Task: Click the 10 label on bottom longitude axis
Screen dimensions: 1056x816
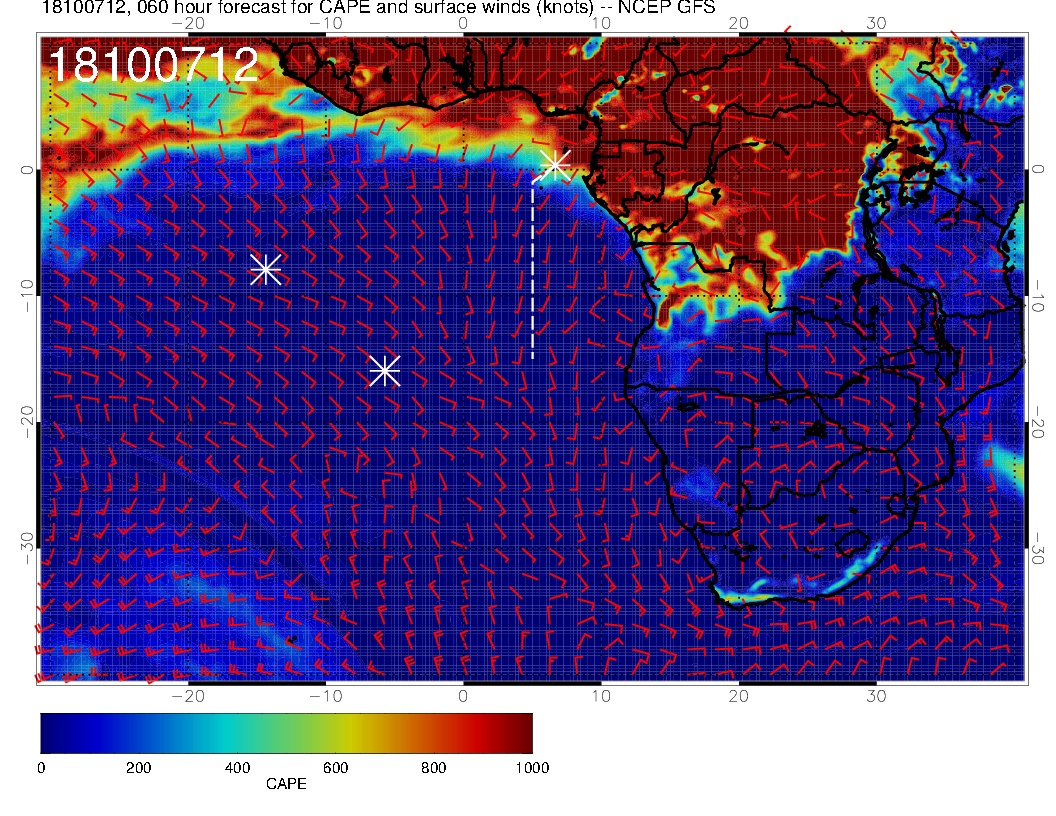Action: 601,694
